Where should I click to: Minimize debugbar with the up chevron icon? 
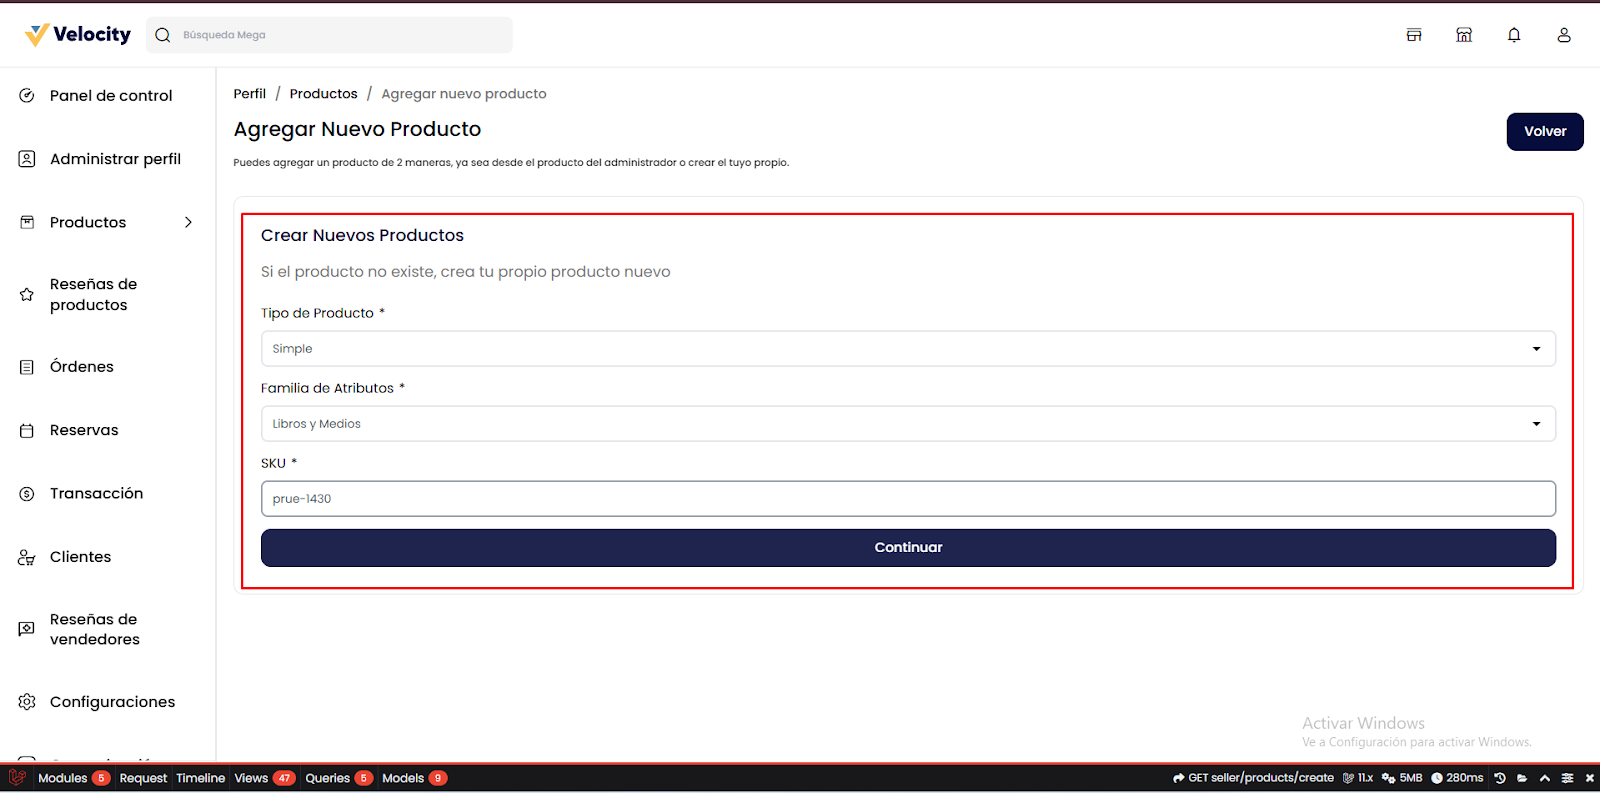click(1545, 778)
